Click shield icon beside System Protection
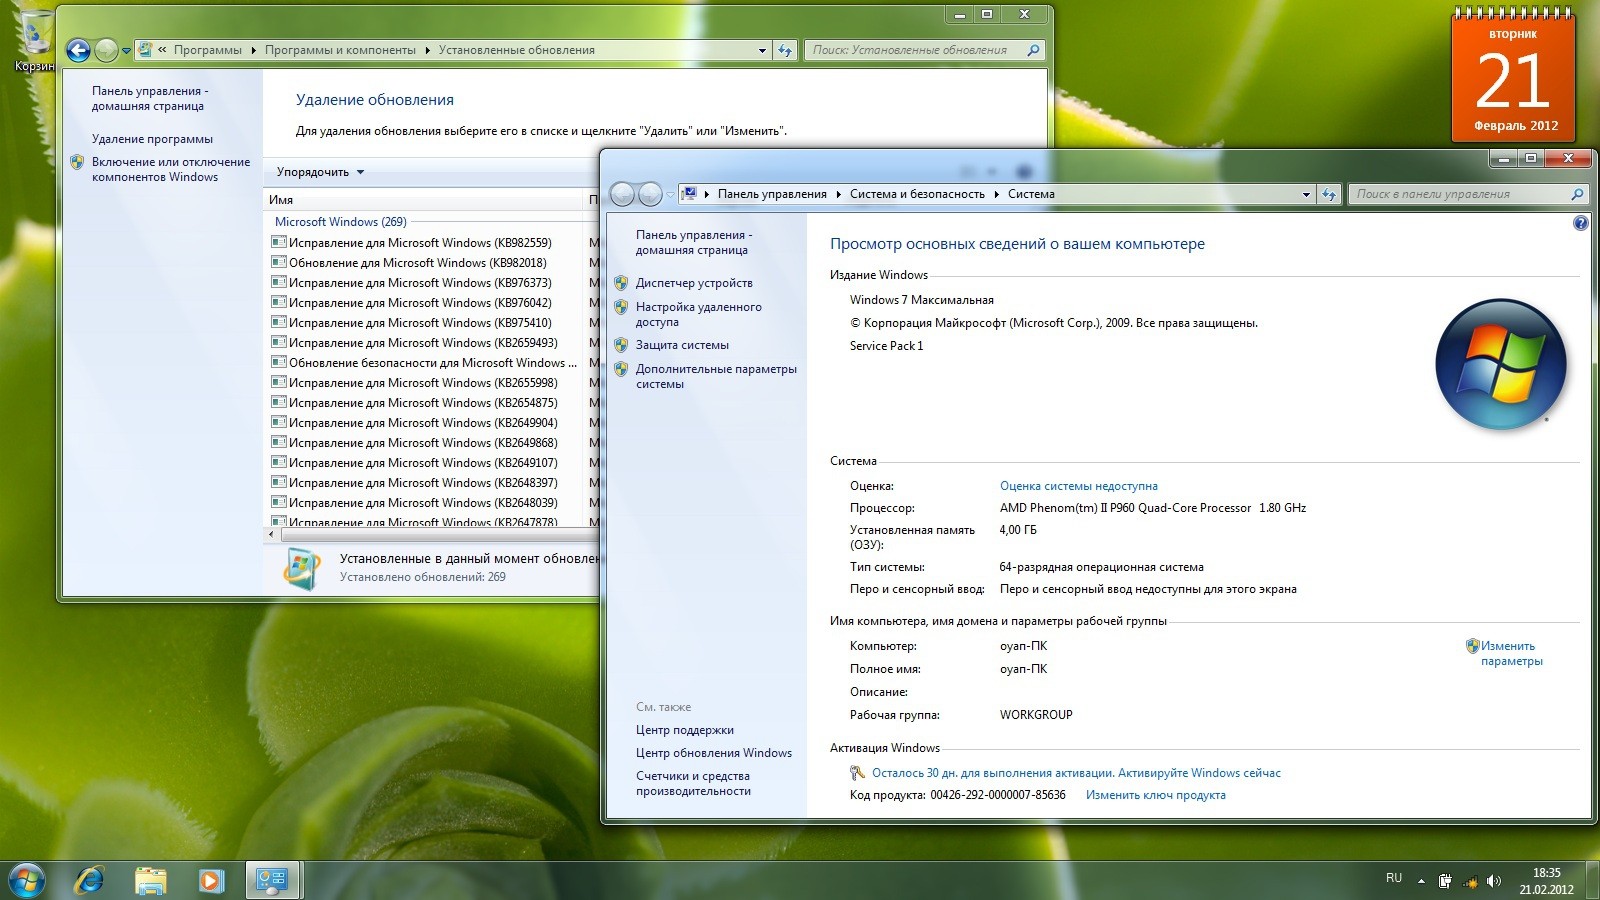Screen dimensions: 1600x900 coord(621,345)
